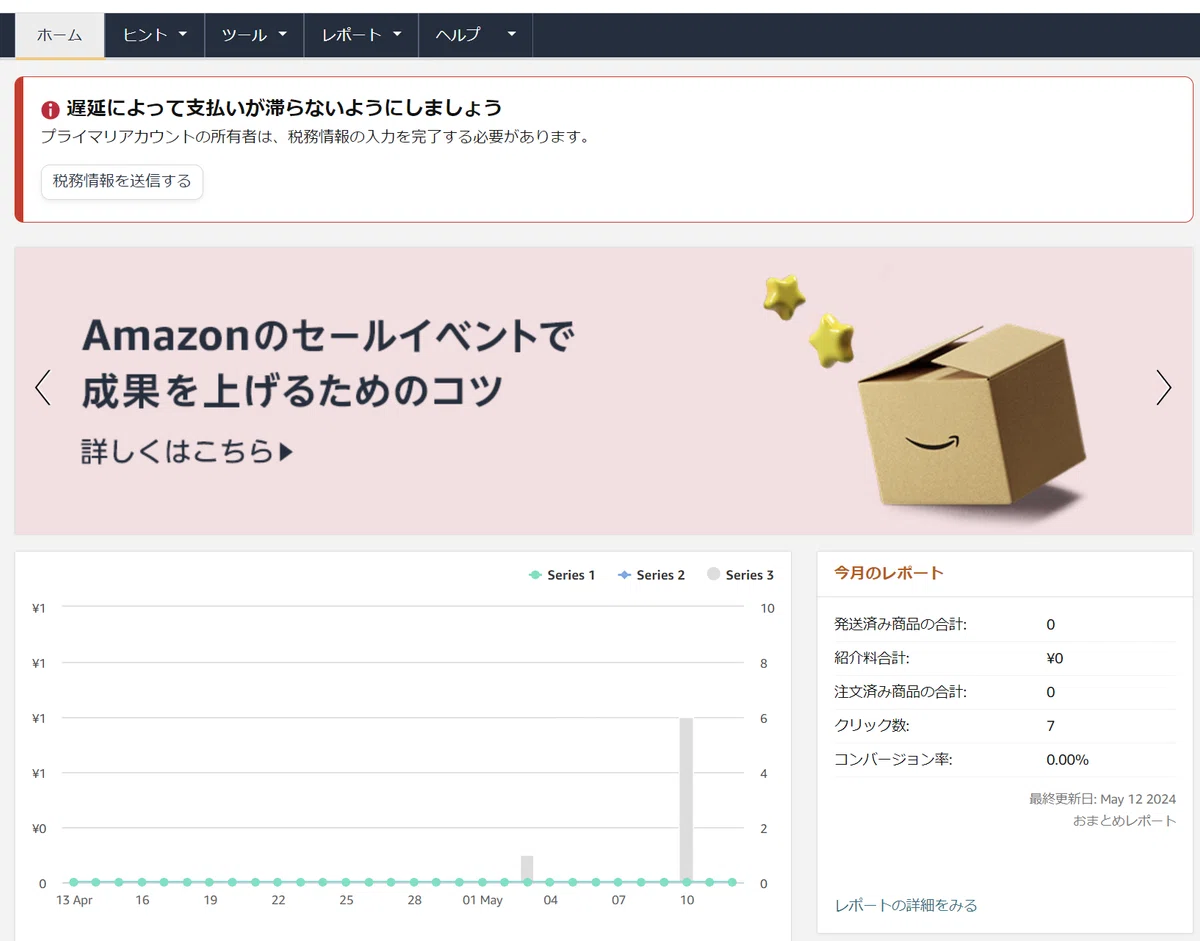This screenshot has height=941, width=1200.
Task: Click the tall gray bar at 10 May
Action: [x=686, y=800]
